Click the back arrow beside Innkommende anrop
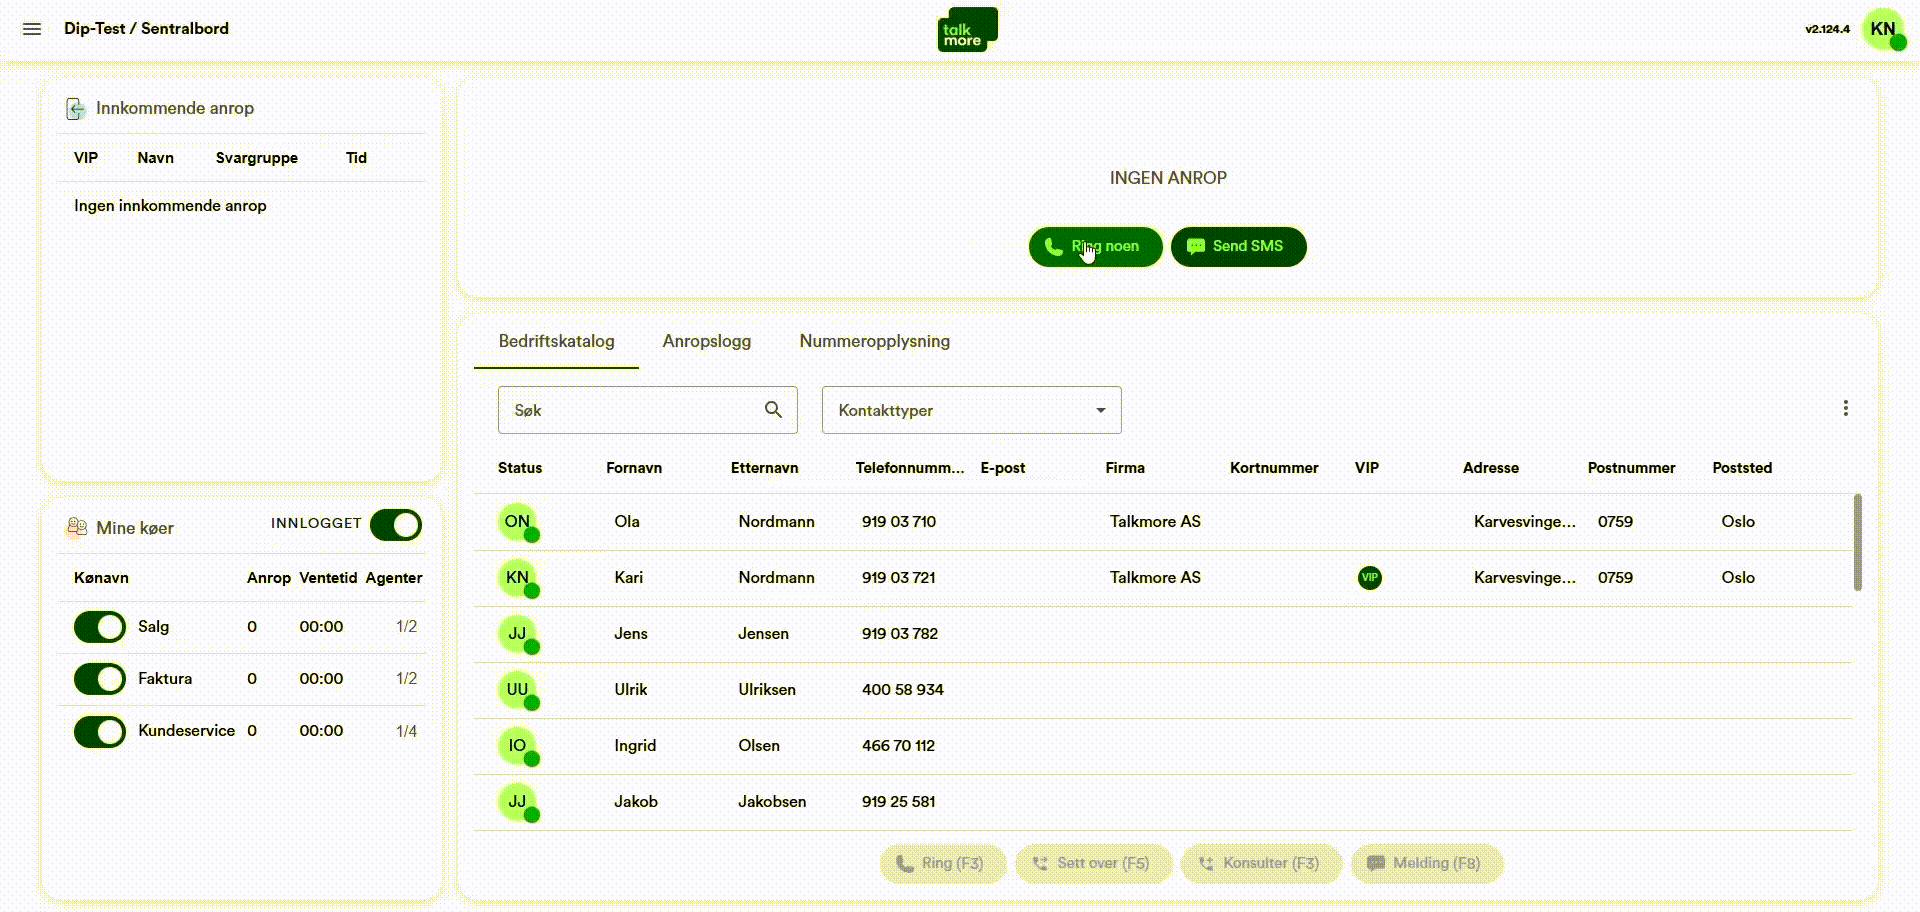The image size is (1920, 912). pos(77,108)
